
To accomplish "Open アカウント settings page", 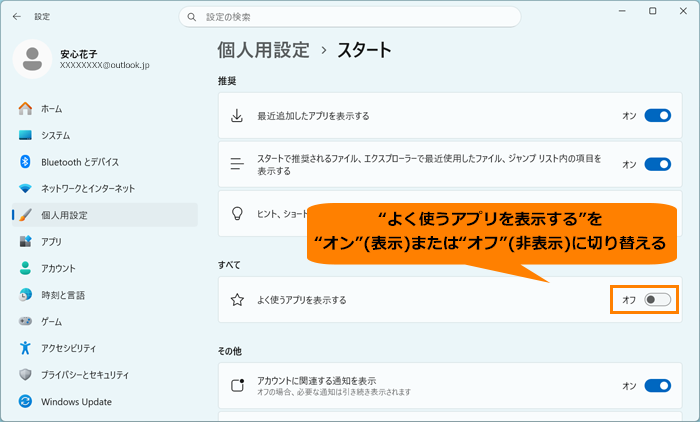I will 105,268.
